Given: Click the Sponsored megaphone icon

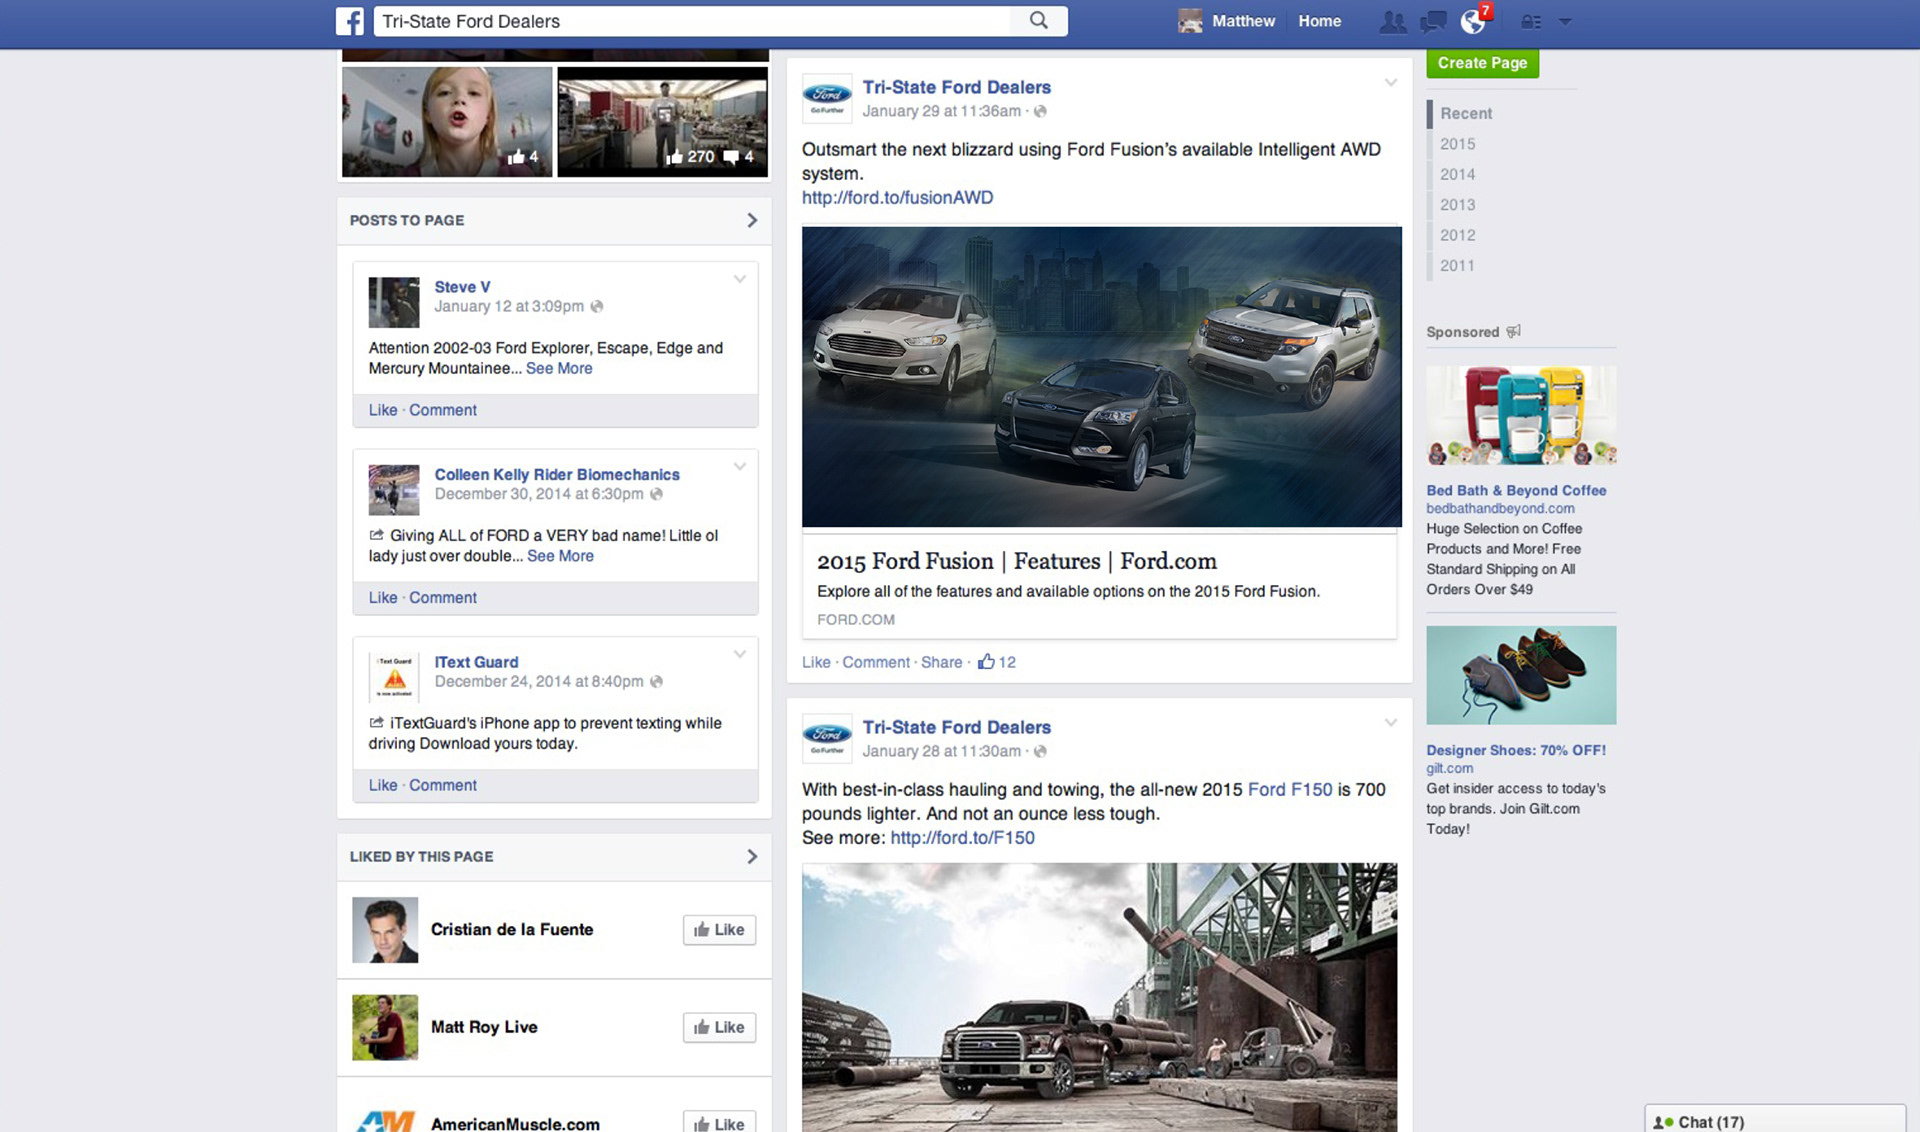Looking at the screenshot, I should point(1513,331).
